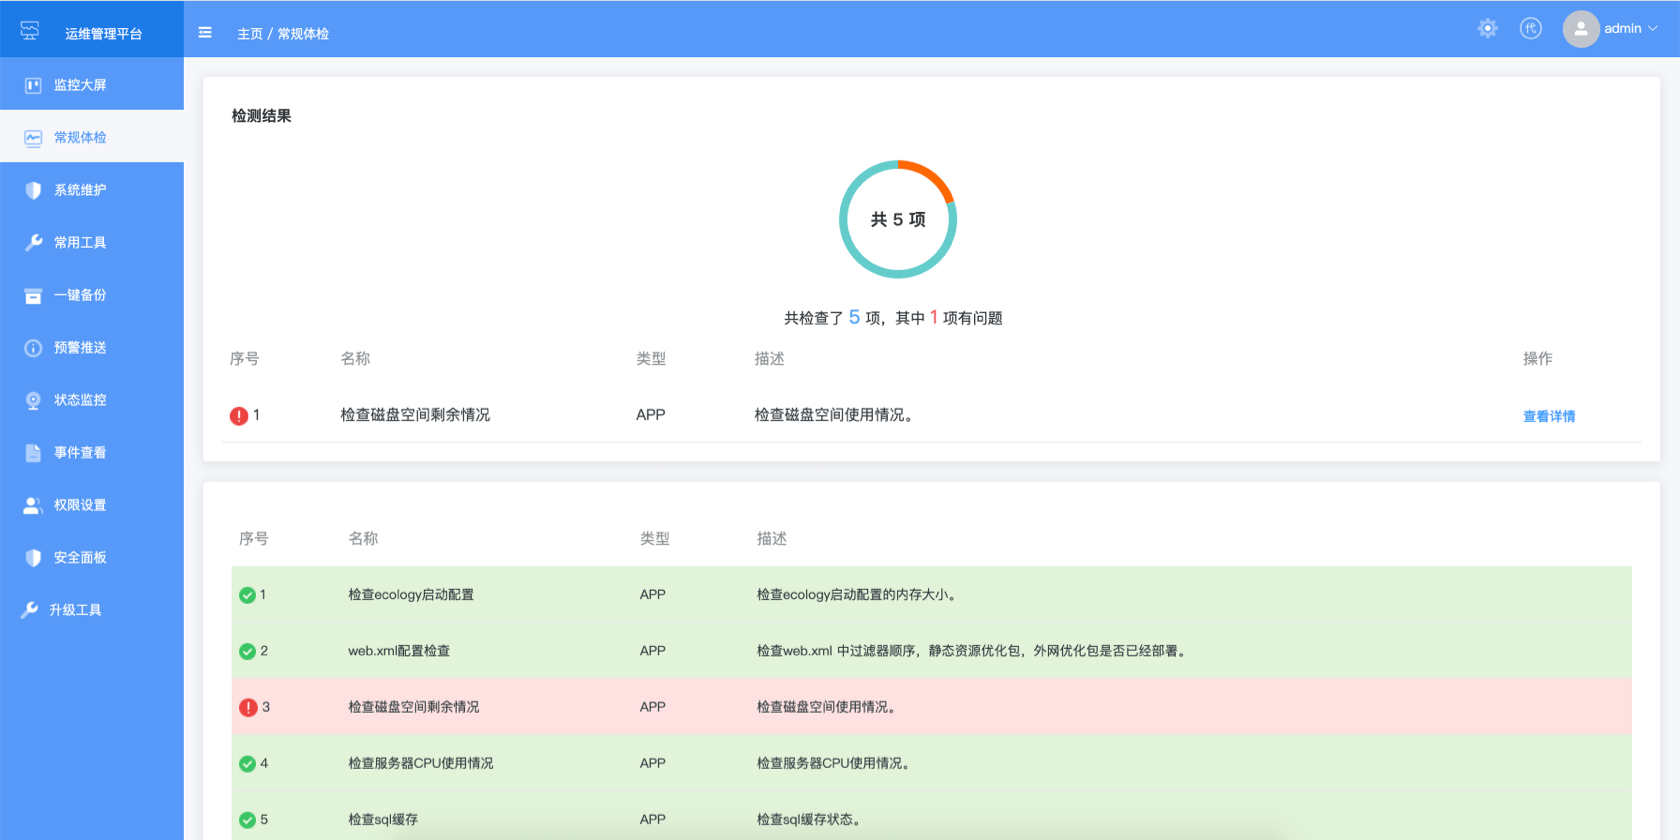This screenshot has height=840, width=1680.
Task: Open 事件查看 in the sidebar
Action: coord(92,452)
